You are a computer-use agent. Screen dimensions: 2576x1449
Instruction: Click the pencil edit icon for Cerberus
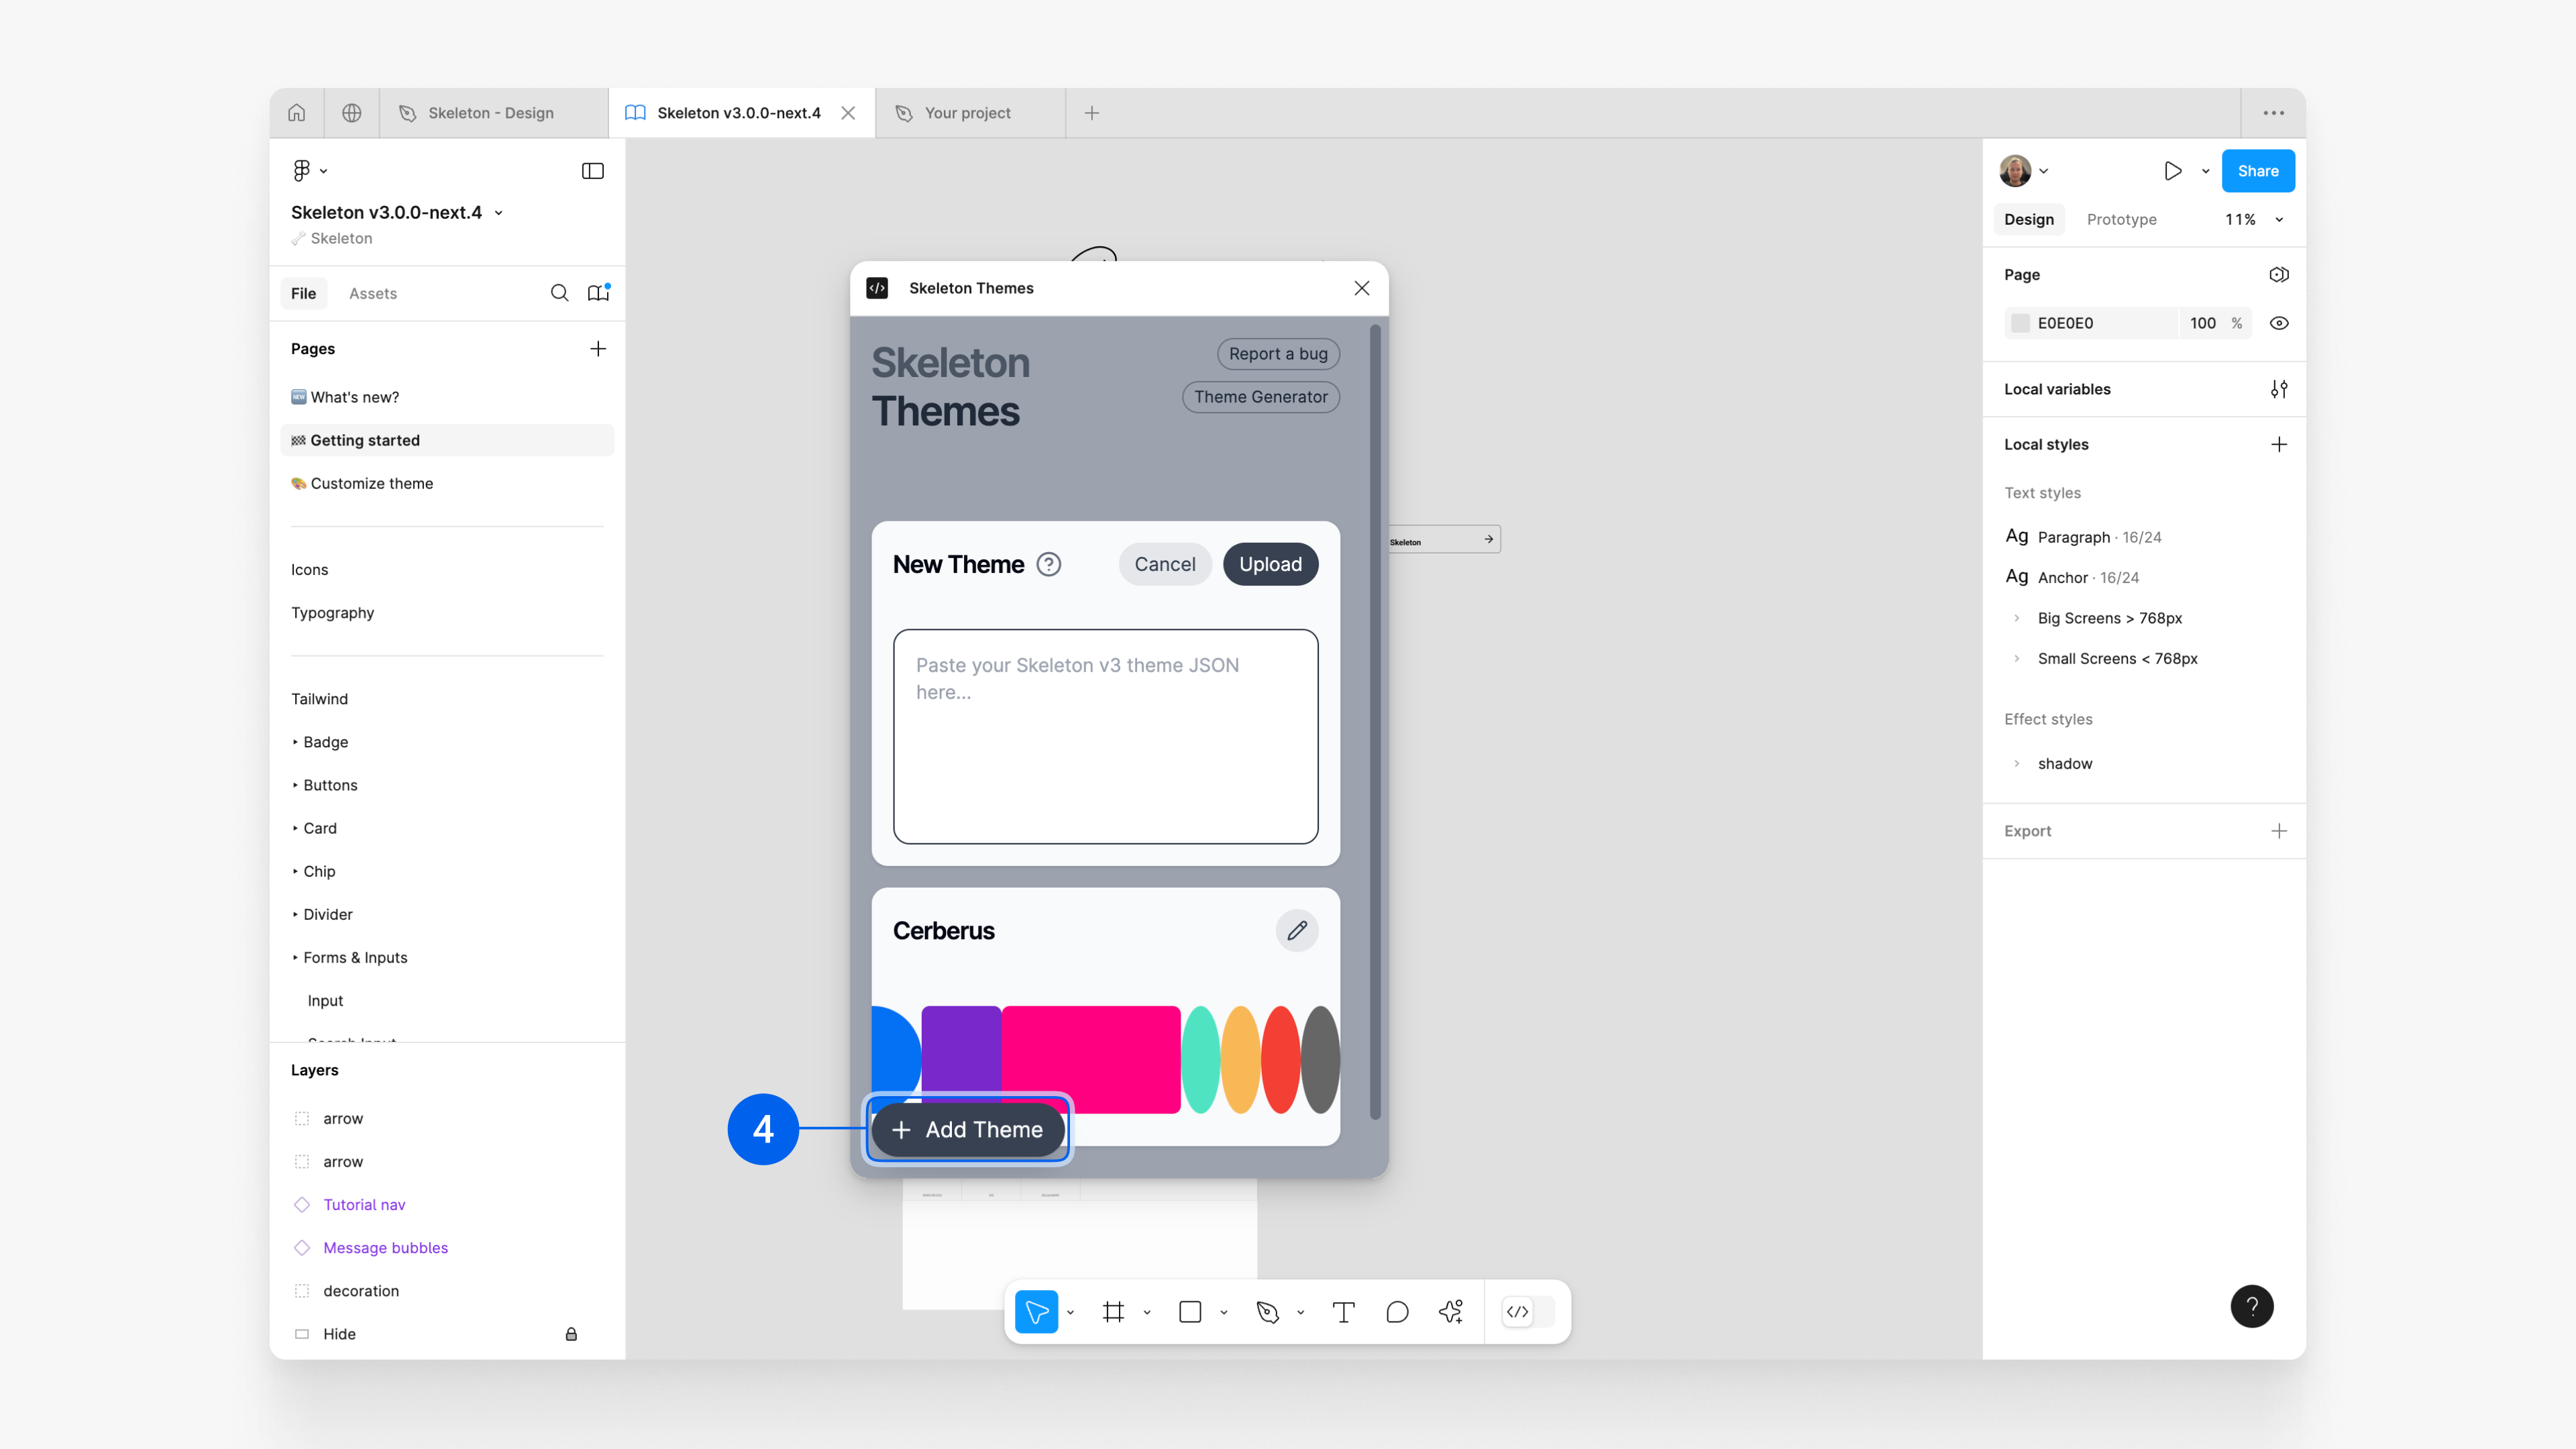point(1297,931)
